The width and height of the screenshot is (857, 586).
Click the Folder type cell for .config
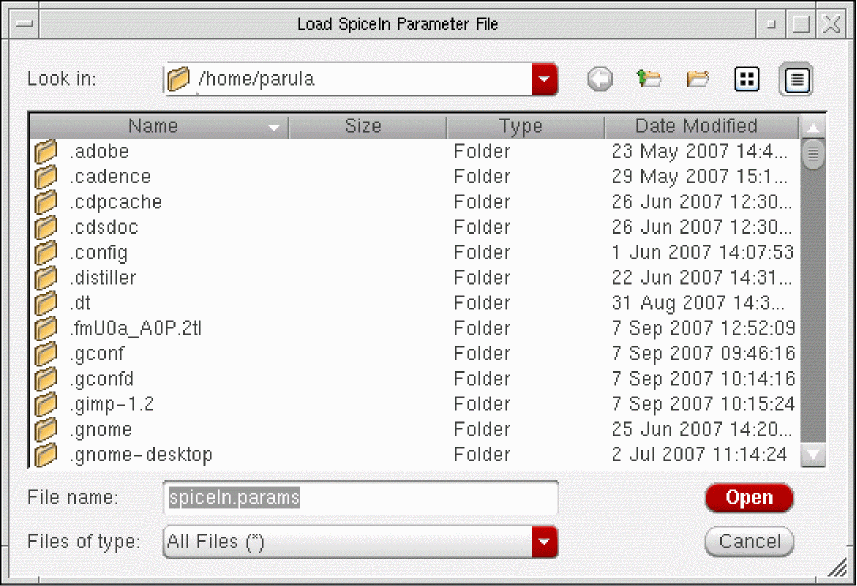click(x=482, y=253)
